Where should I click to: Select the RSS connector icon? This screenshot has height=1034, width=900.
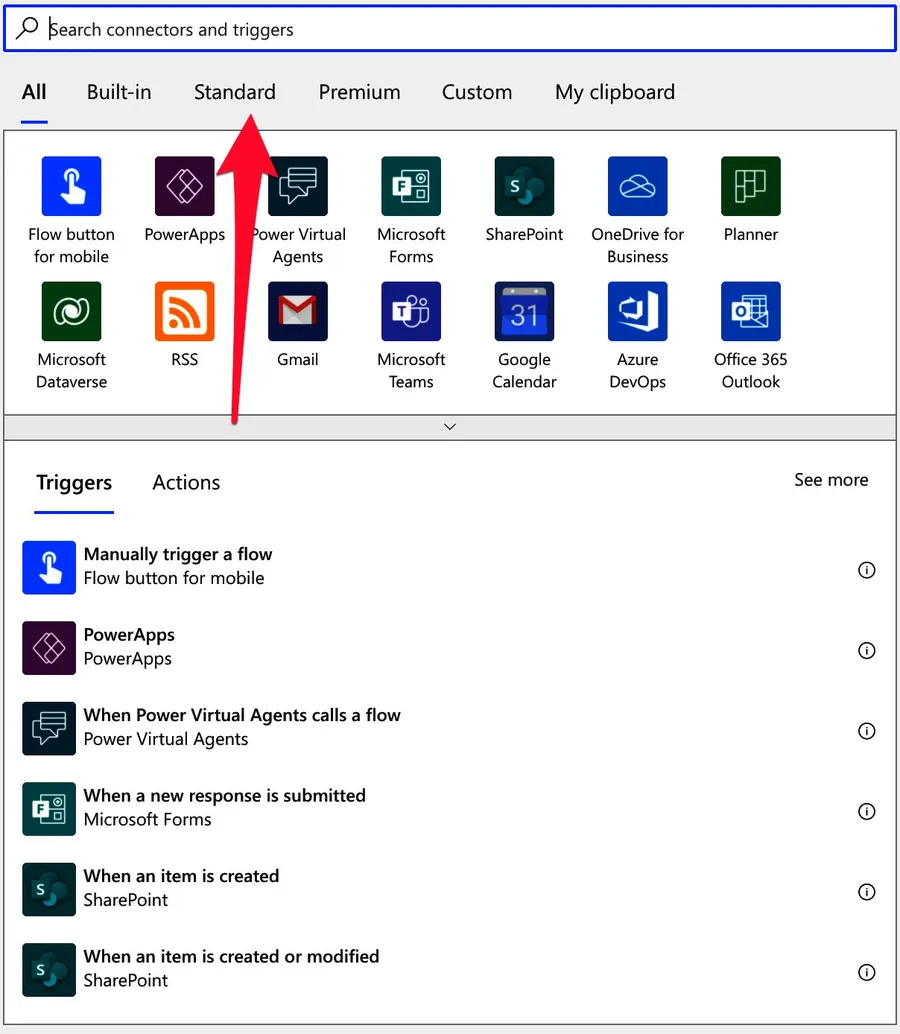point(184,311)
